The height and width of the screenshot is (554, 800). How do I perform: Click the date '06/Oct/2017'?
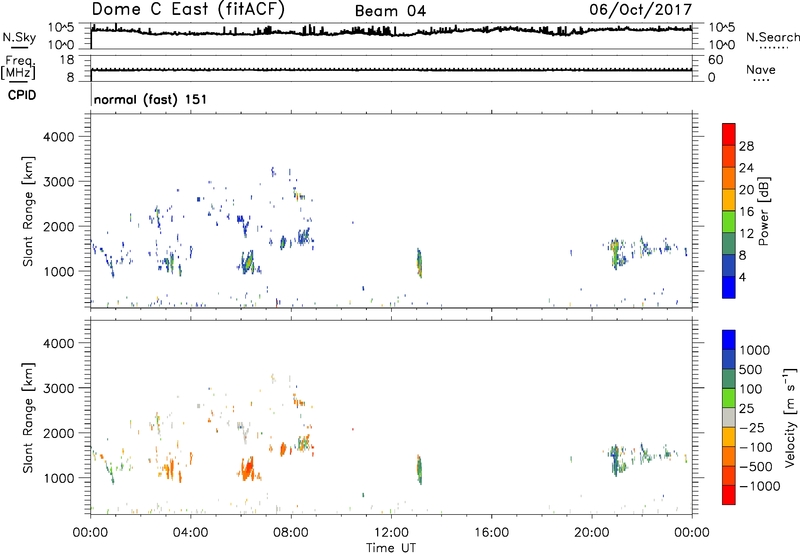(x=641, y=10)
